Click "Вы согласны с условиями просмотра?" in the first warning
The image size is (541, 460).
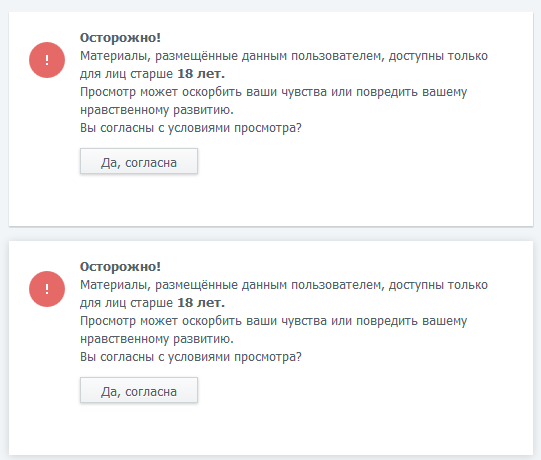[191, 128]
